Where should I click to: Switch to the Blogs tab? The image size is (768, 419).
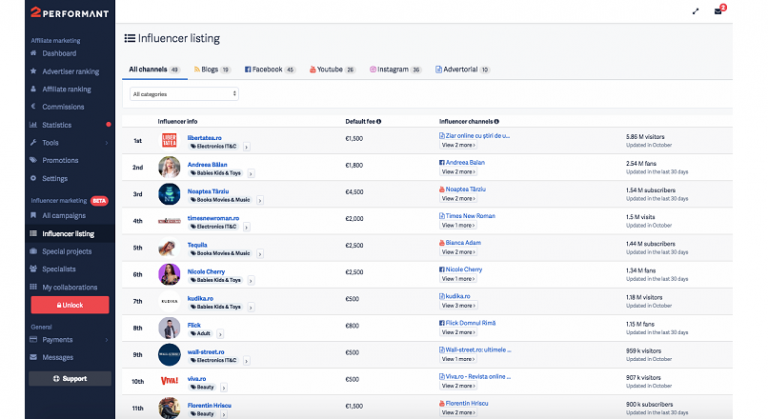(212, 70)
